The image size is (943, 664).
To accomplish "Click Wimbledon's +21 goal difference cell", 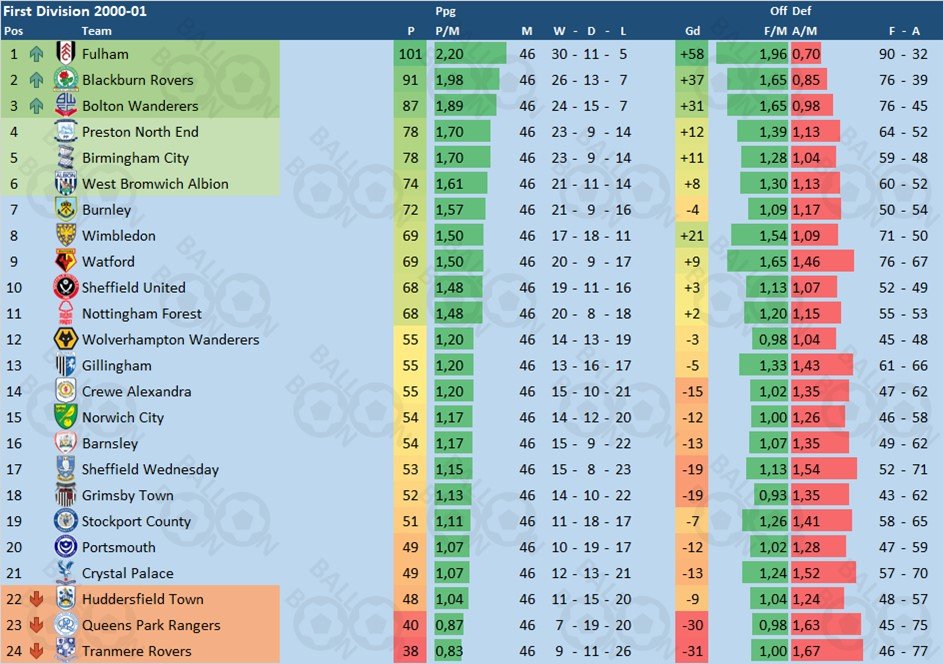I will (692, 235).
